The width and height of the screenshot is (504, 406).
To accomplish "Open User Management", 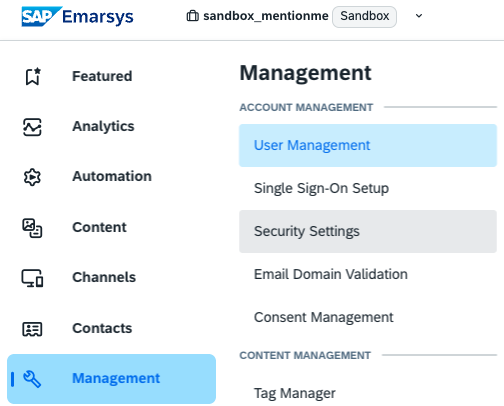I will [368, 145].
